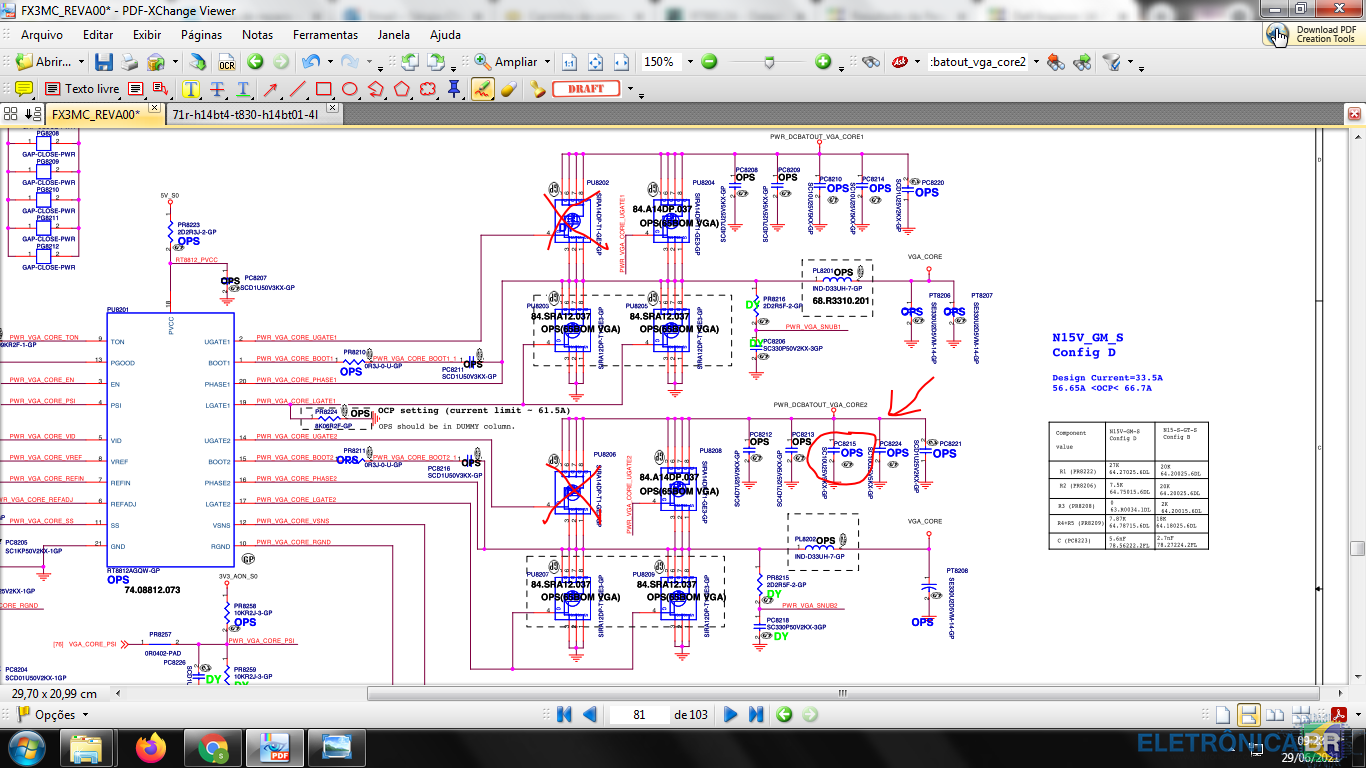Select the Eraser tool
1366x768 pixels.
click(508, 89)
